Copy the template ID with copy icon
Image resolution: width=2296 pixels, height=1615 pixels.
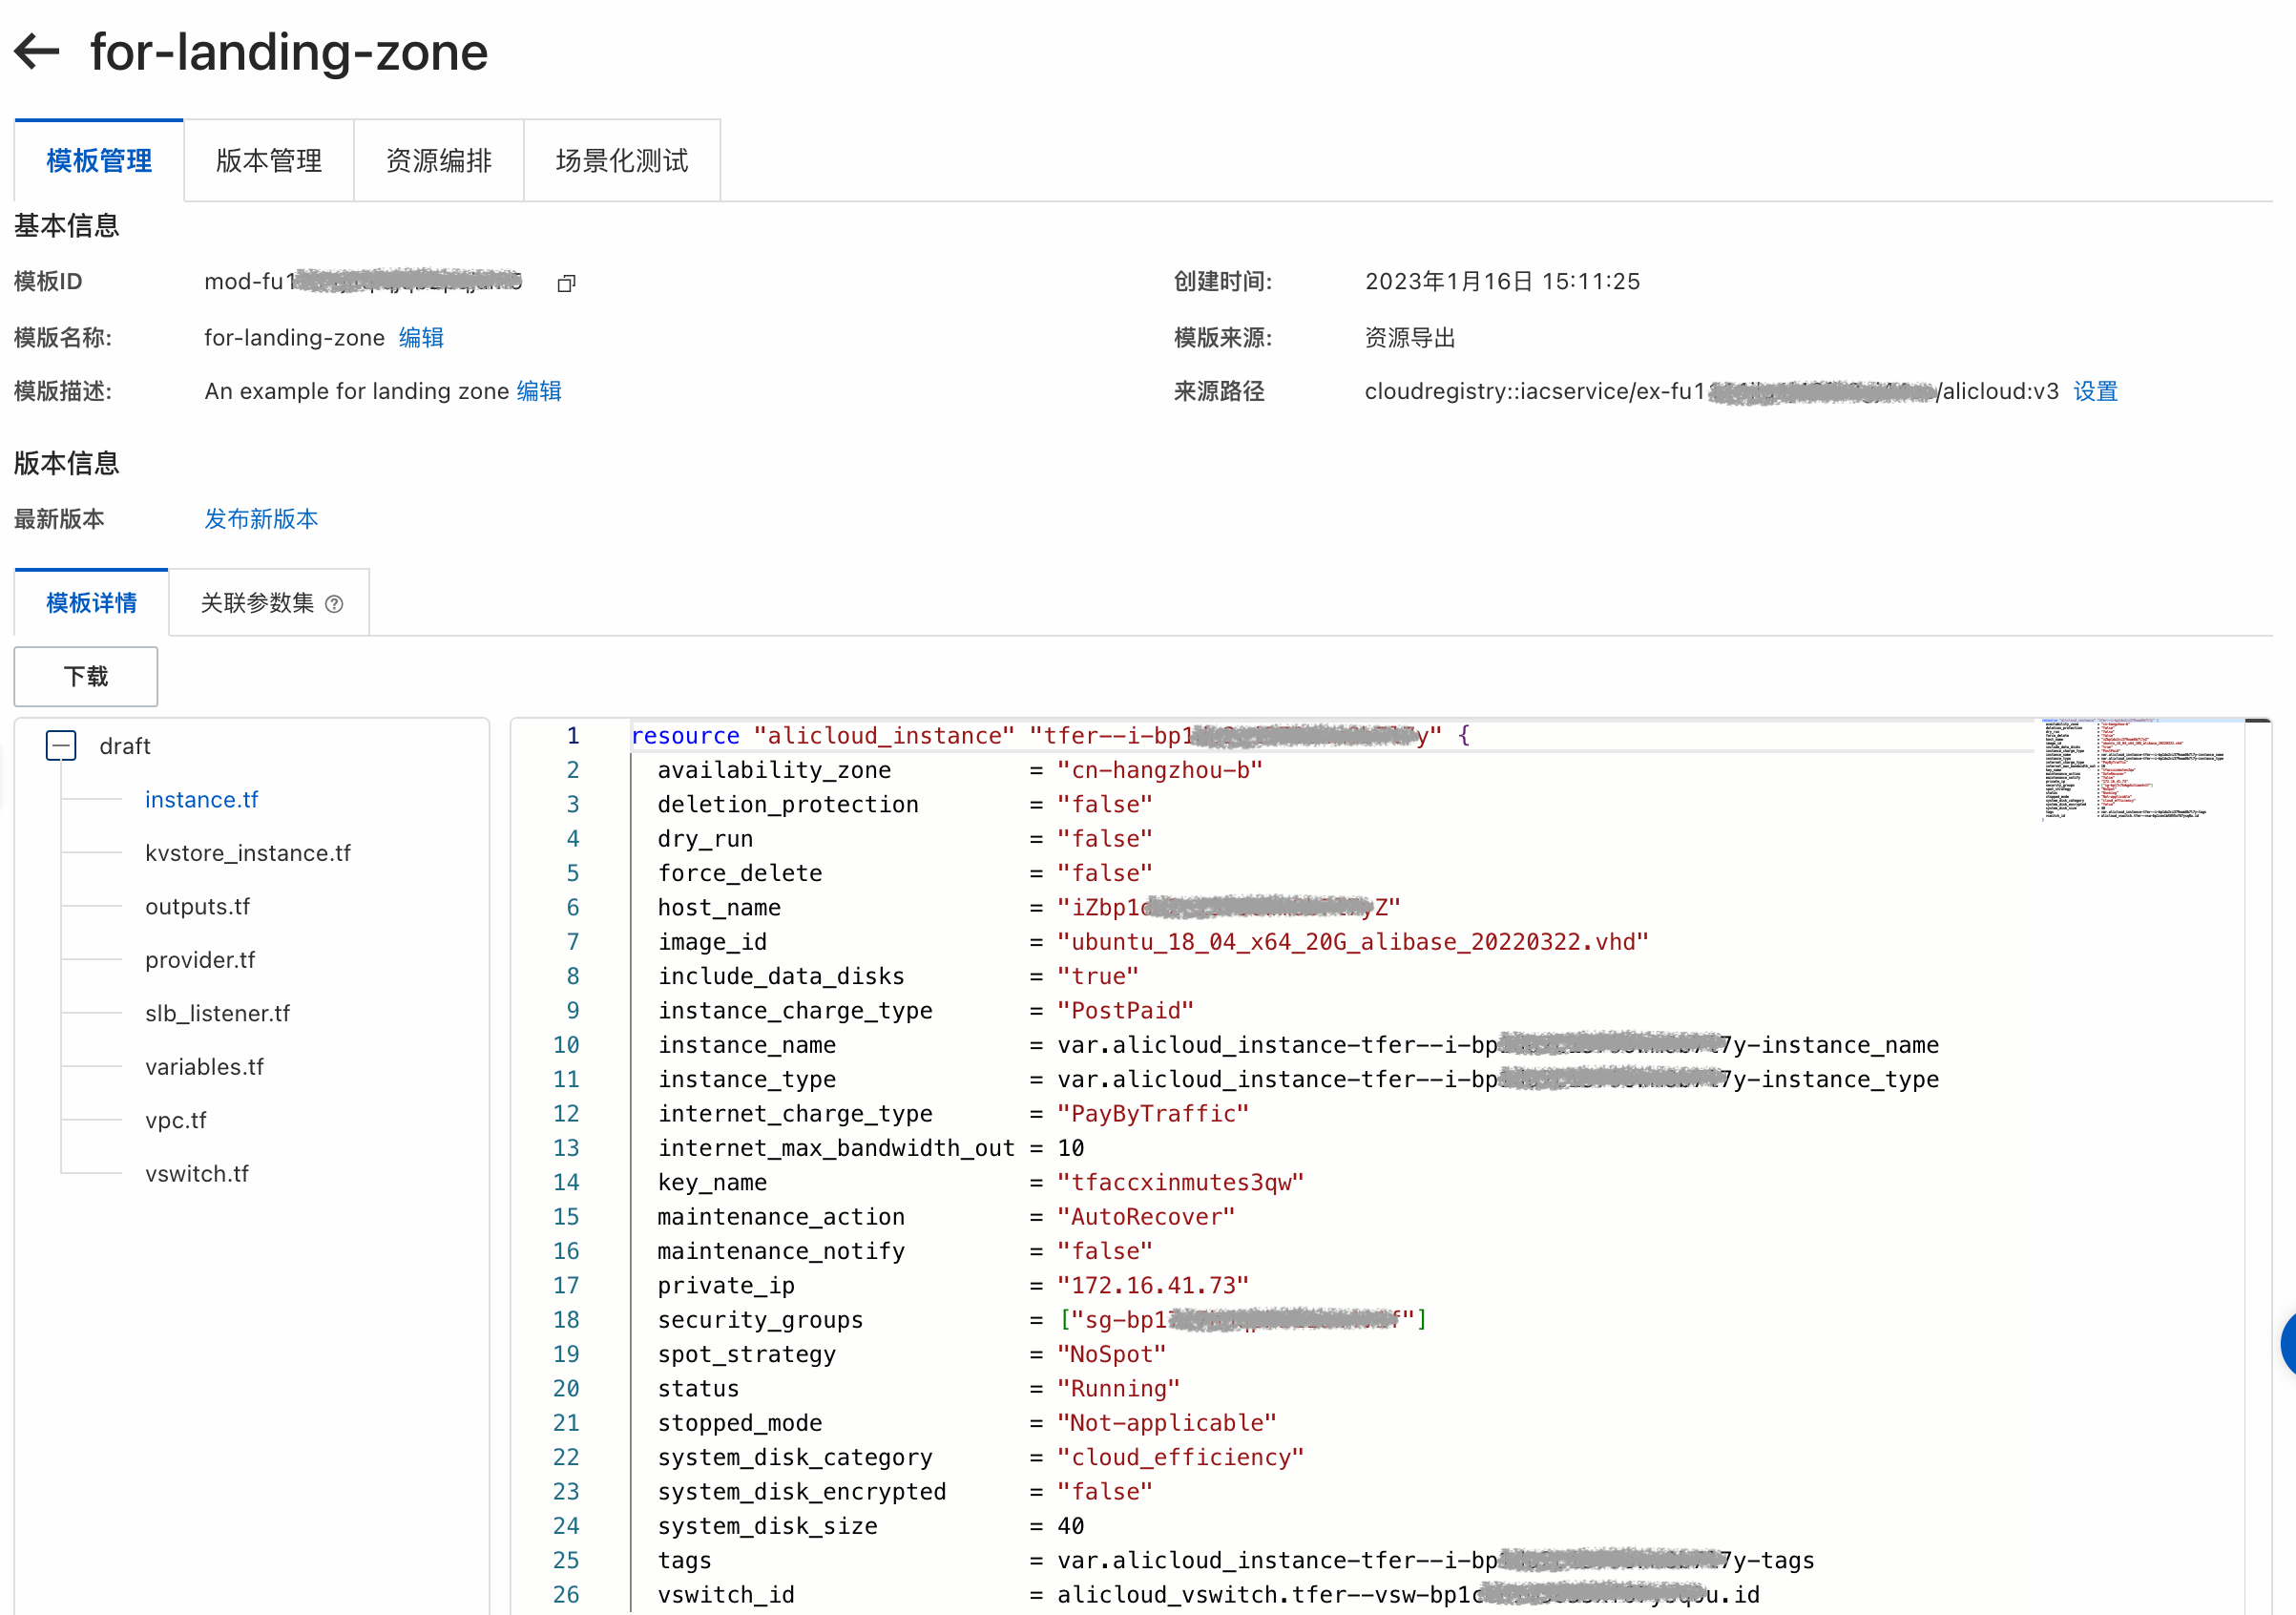pyautogui.click(x=566, y=283)
